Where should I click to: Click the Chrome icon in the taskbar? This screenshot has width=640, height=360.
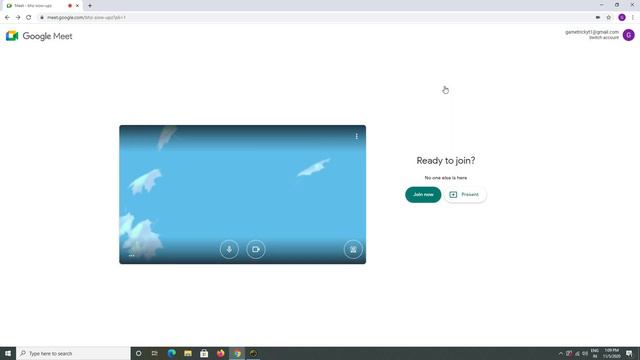tap(237, 353)
